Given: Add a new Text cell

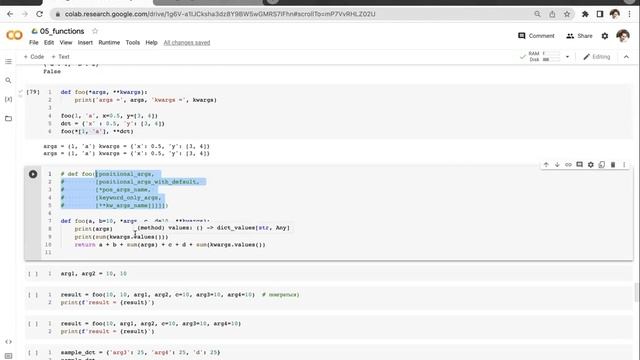Looking at the screenshot, I should coord(60,57).
